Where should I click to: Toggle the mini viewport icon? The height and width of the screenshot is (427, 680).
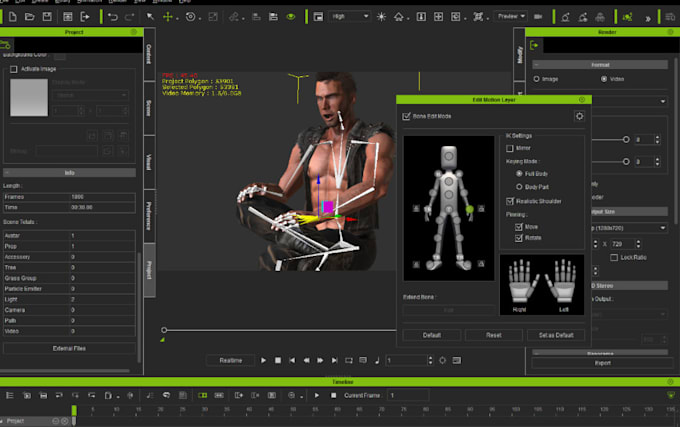[x=318, y=17]
